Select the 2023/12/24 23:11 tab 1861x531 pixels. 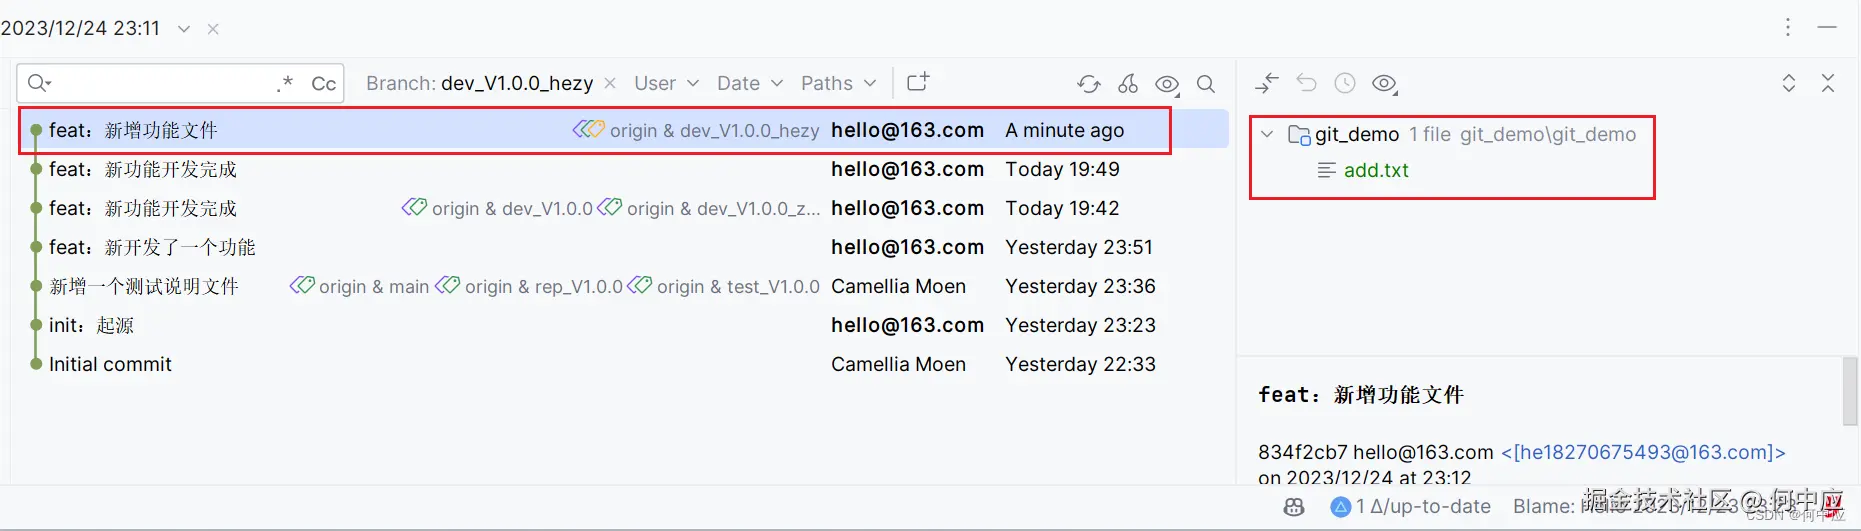[x=80, y=28]
